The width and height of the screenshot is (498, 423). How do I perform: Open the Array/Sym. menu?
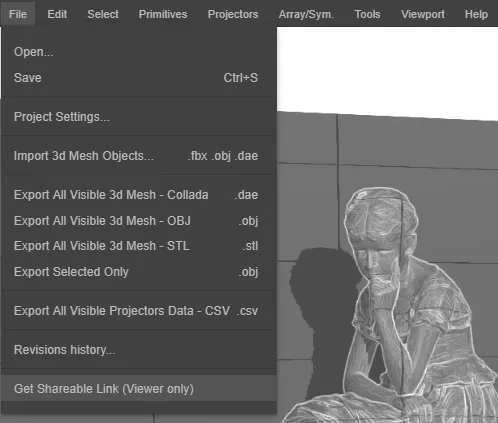tap(306, 14)
